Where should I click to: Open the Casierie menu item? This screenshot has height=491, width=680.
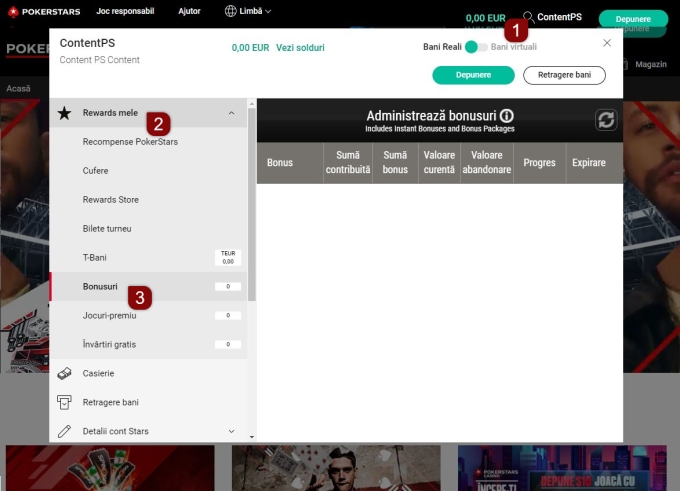point(148,373)
